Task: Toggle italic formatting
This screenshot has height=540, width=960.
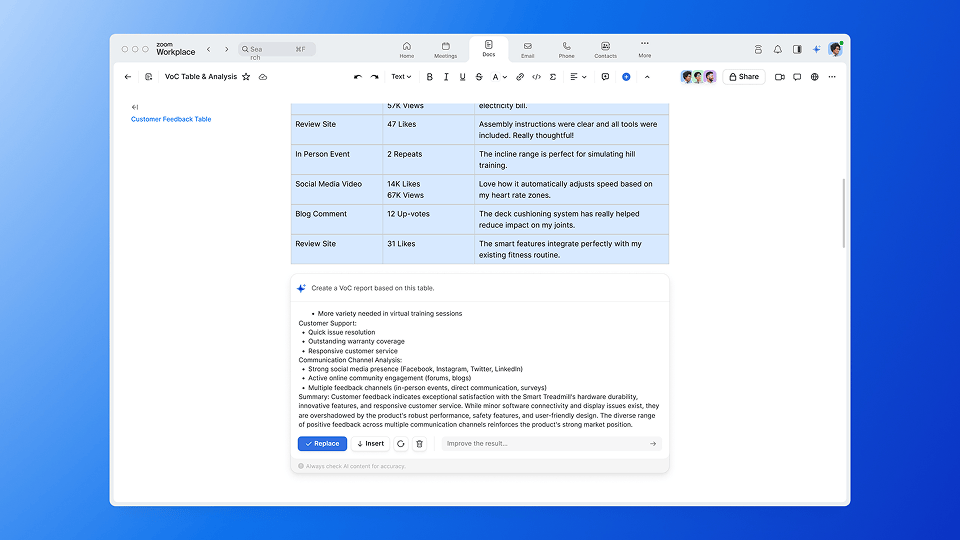Action: pos(446,77)
